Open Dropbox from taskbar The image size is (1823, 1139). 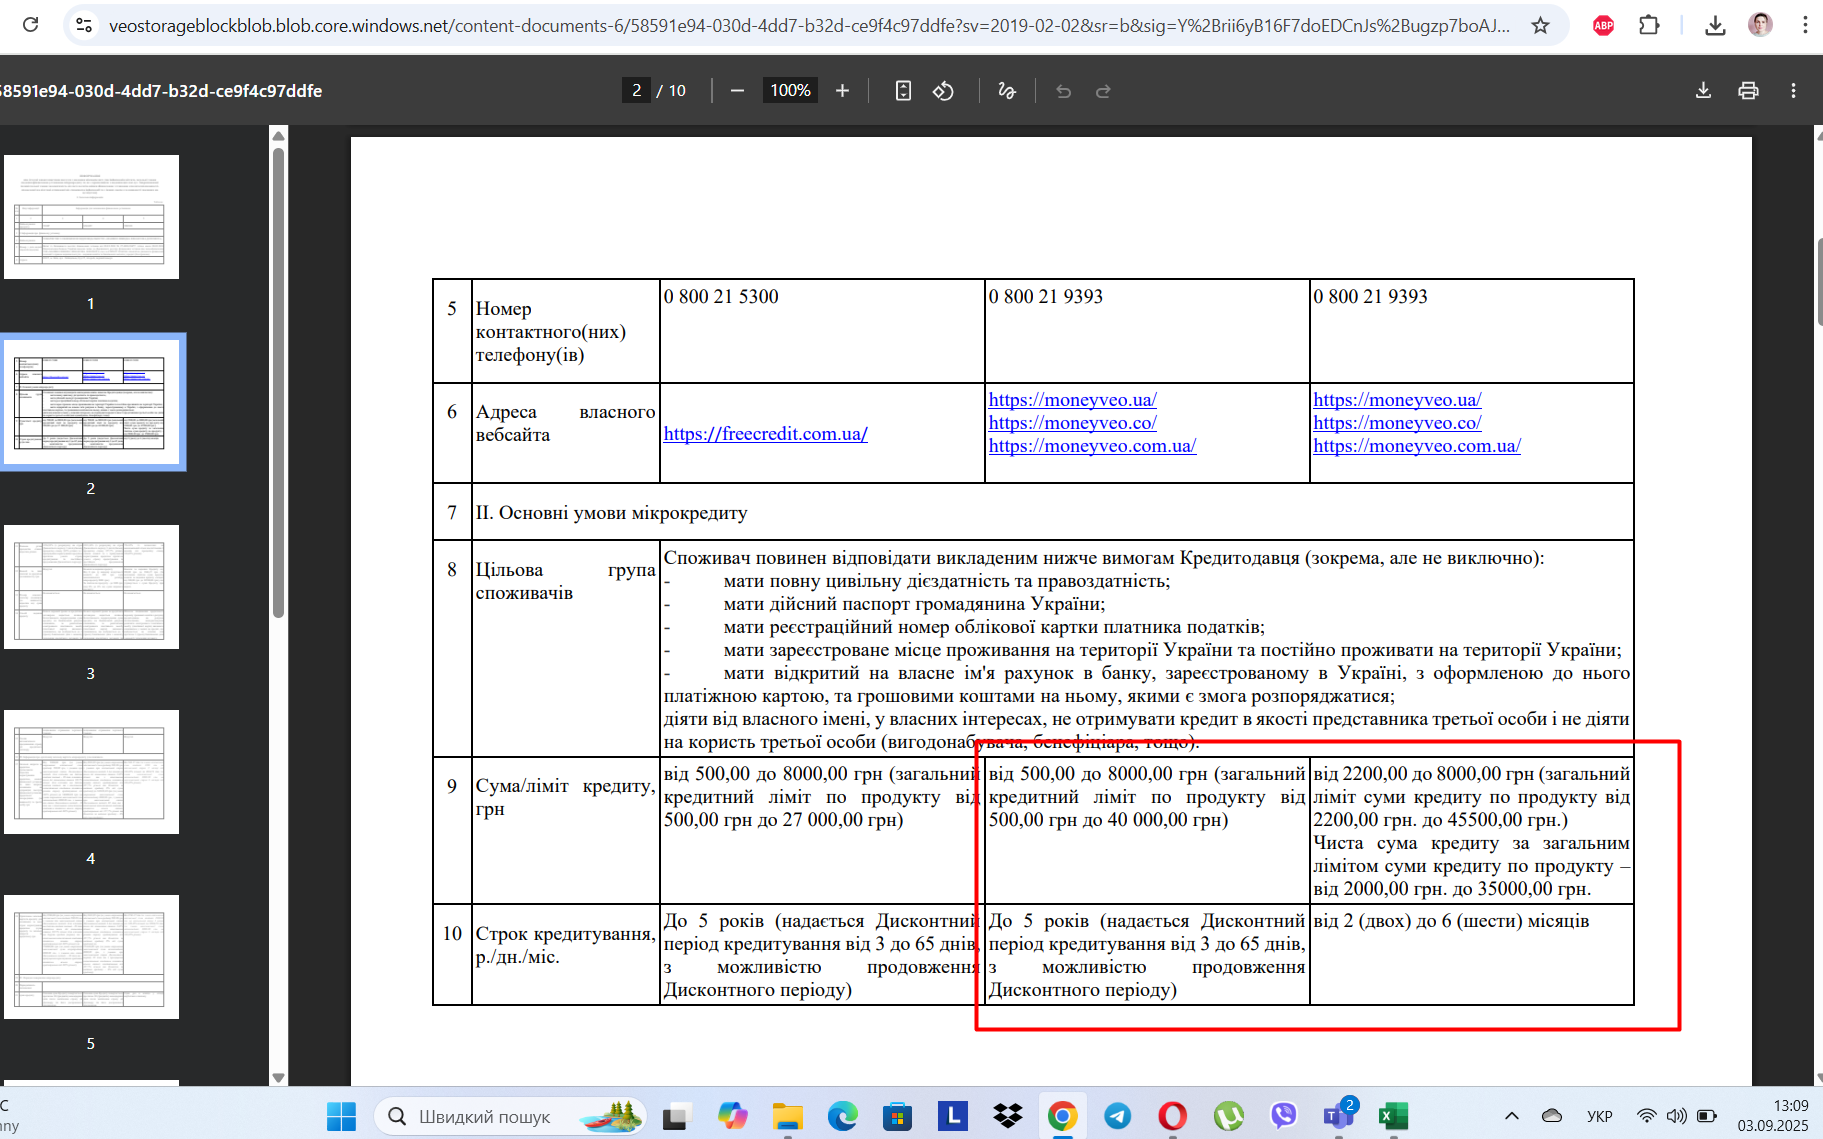coord(1008,1116)
